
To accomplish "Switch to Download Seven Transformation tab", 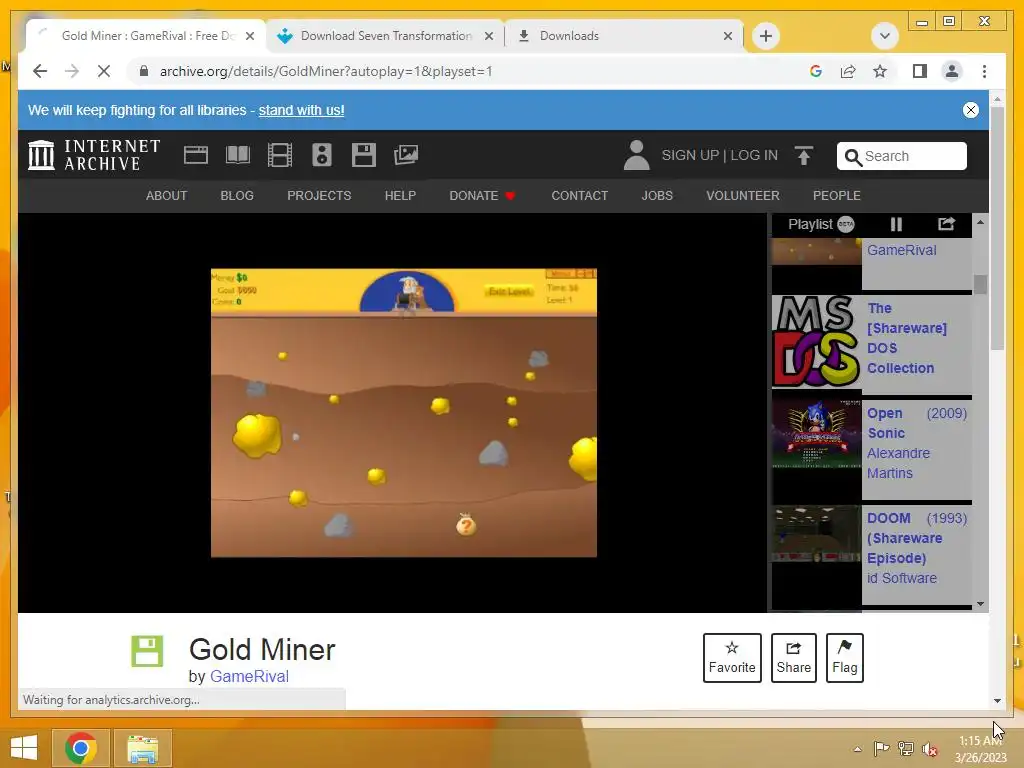I will [x=385, y=36].
